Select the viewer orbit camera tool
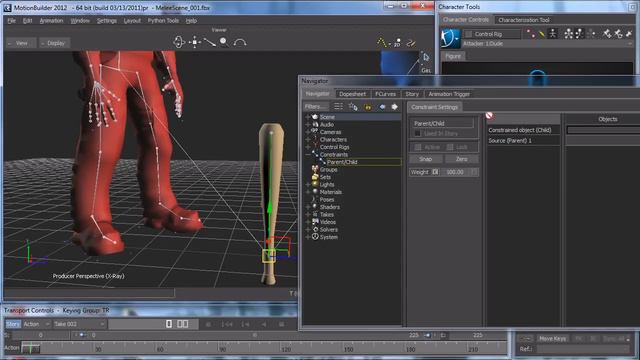The height and width of the screenshot is (360, 640). click(x=179, y=42)
